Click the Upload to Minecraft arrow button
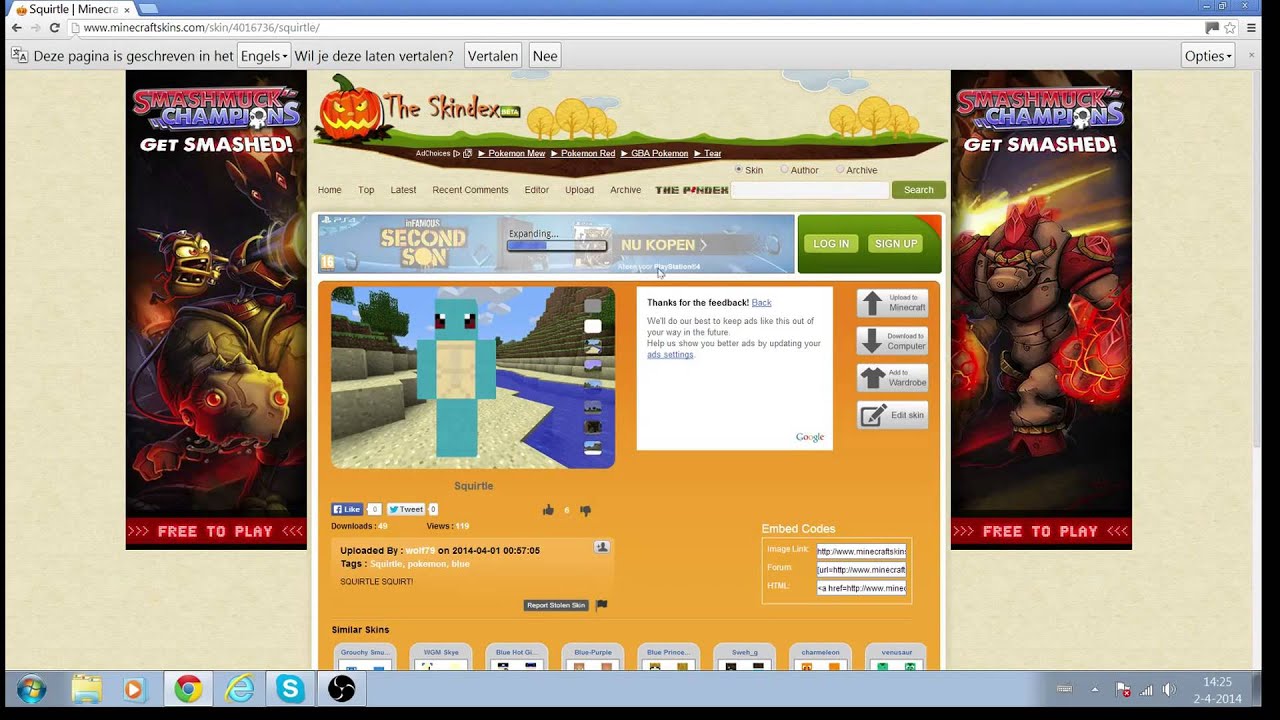1280x720 pixels. pyautogui.click(x=892, y=303)
